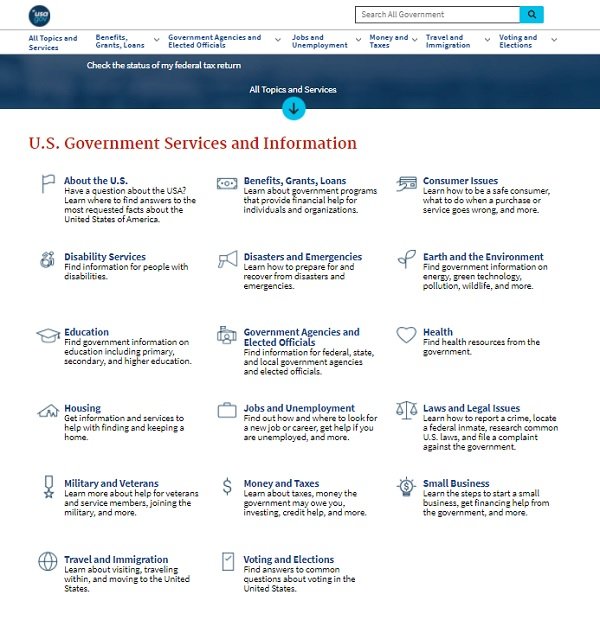Open the Health heading link
The width and height of the screenshot is (600, 633).
pyautogui.click(x=438, y=332)
